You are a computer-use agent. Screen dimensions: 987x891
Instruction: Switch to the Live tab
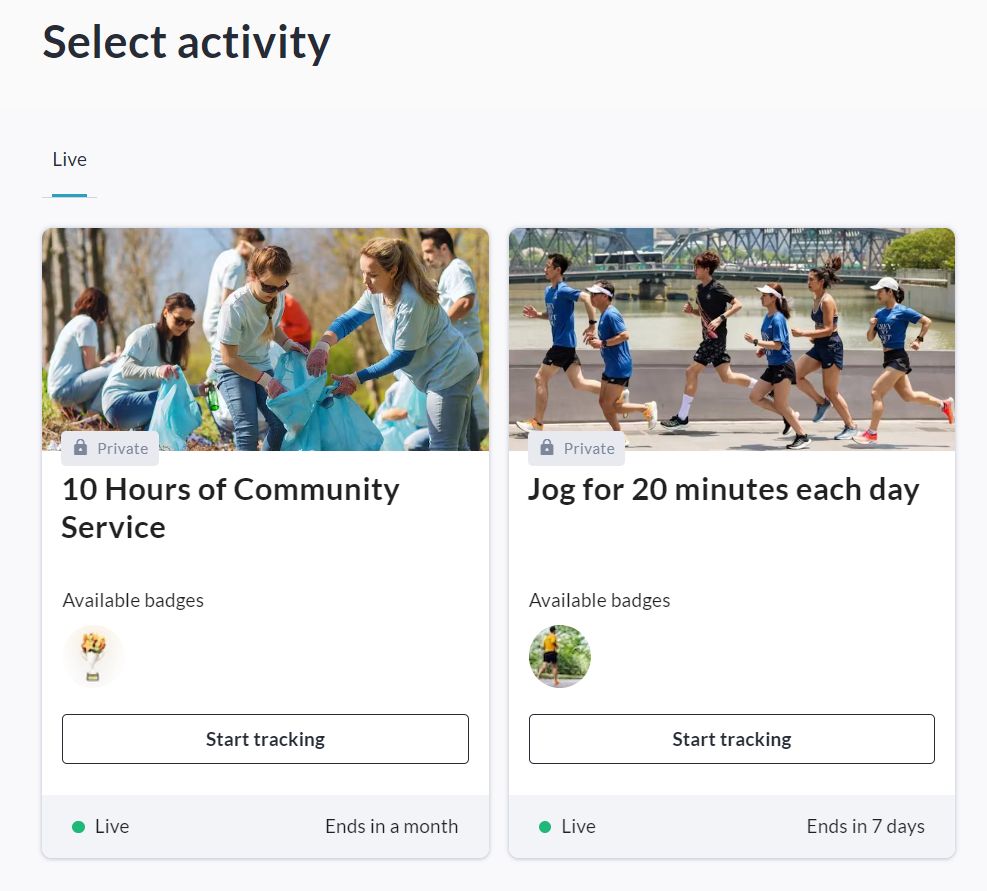69,160
